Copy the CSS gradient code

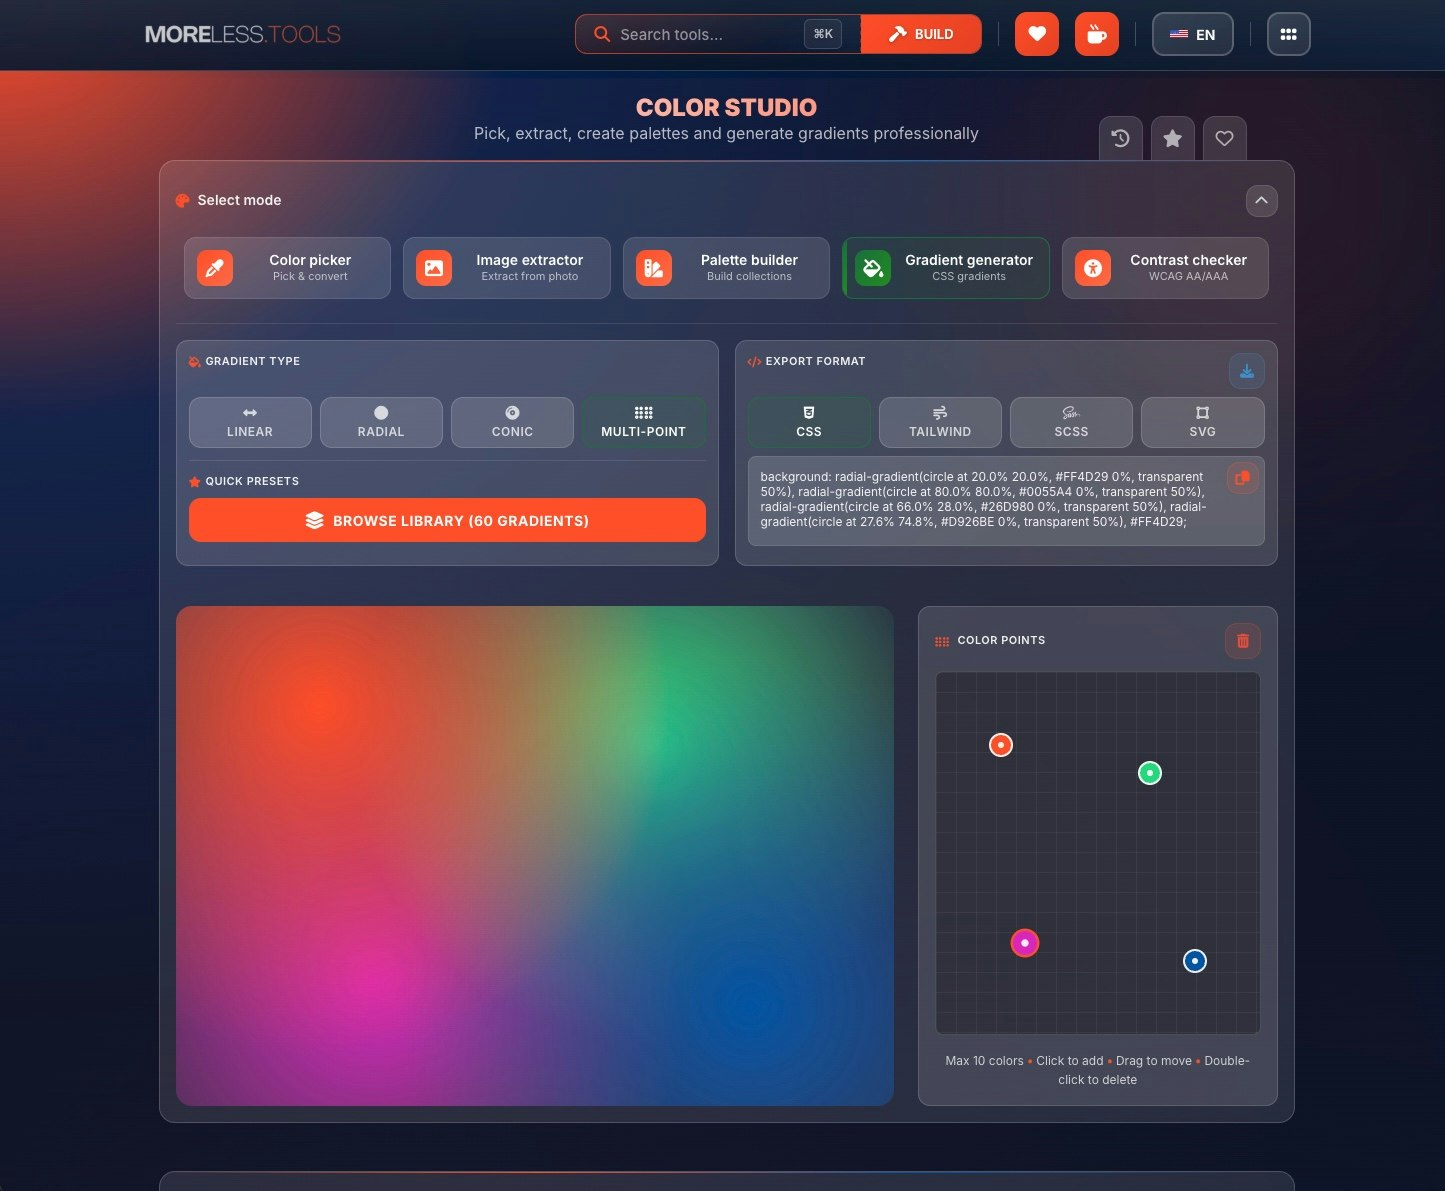pos(1242,478)
